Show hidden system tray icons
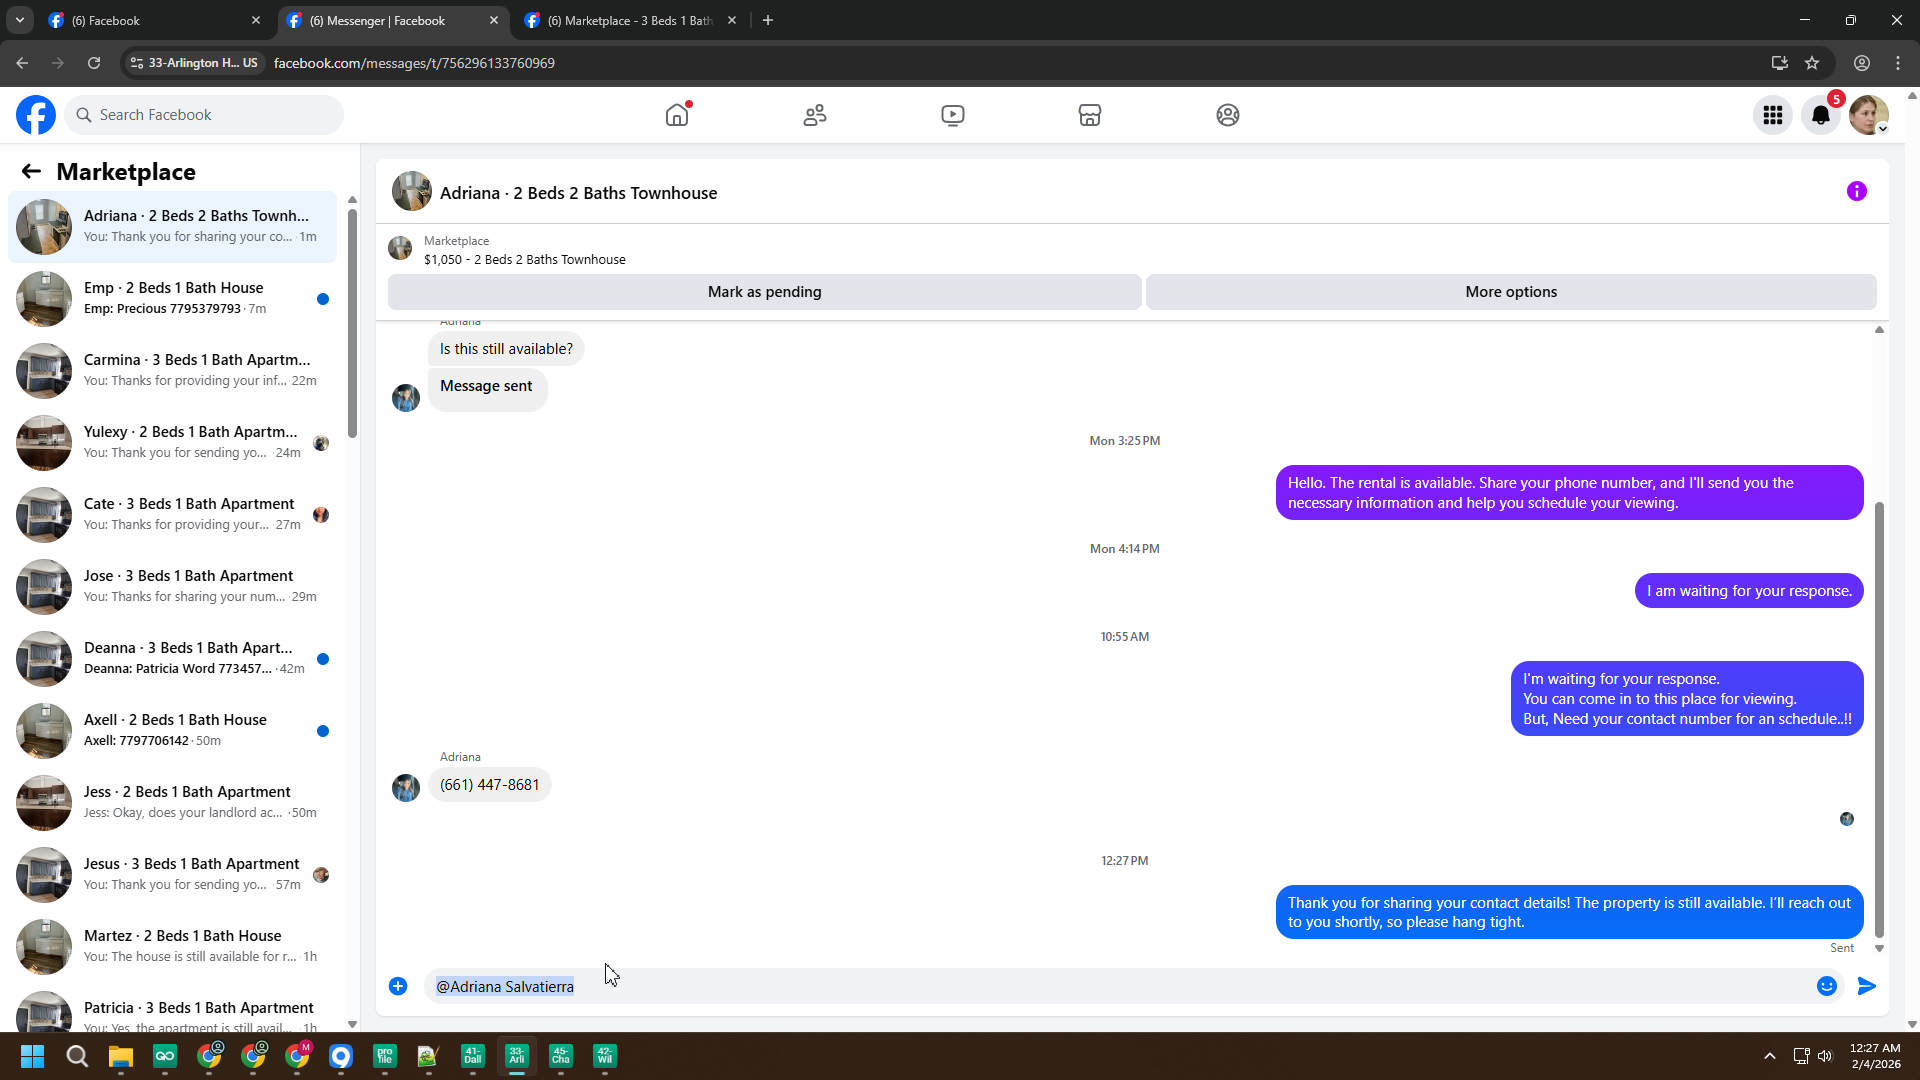This screenshot has height=1080, width=1920. coord(1769,1056)
